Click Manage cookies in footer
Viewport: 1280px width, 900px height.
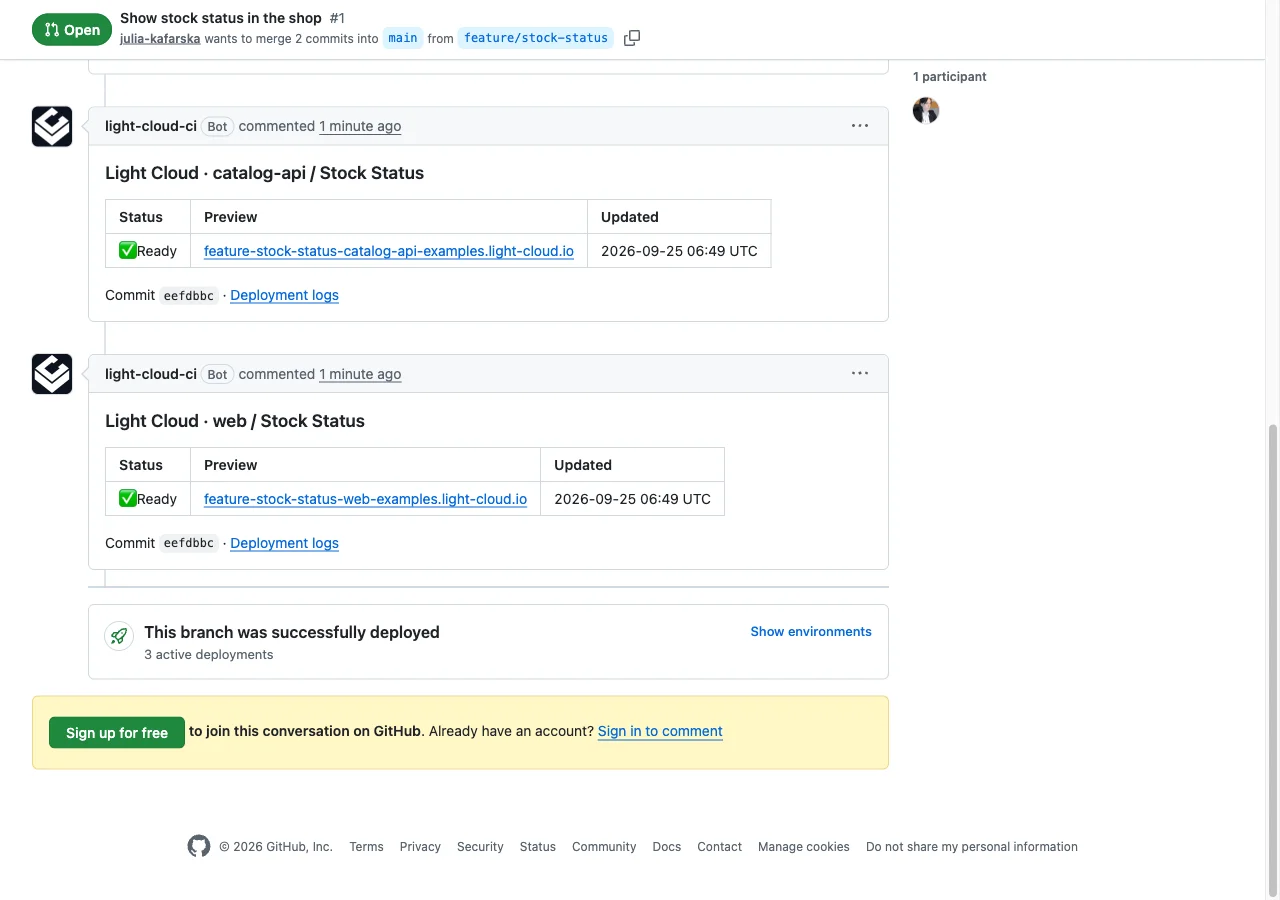pos(804,847)
